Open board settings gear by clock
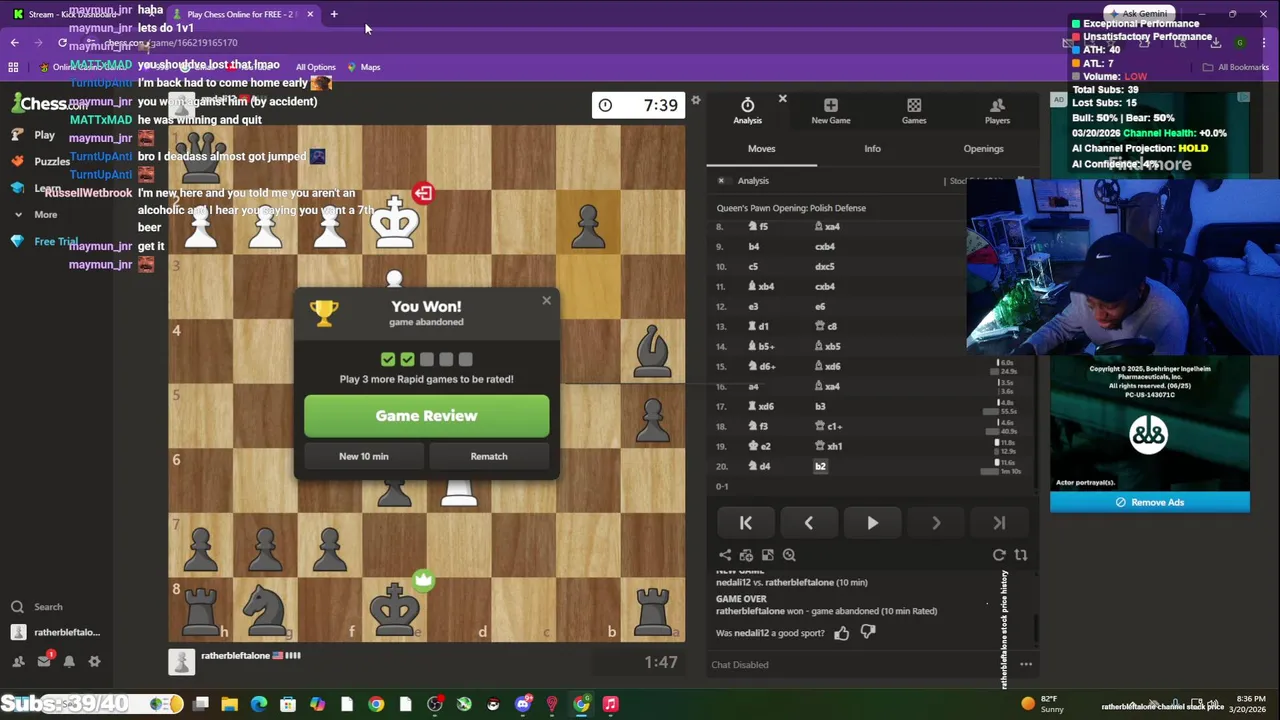The width and height of the screenshot is (1280, 720). pyautogui.click(x=696, y=100)
